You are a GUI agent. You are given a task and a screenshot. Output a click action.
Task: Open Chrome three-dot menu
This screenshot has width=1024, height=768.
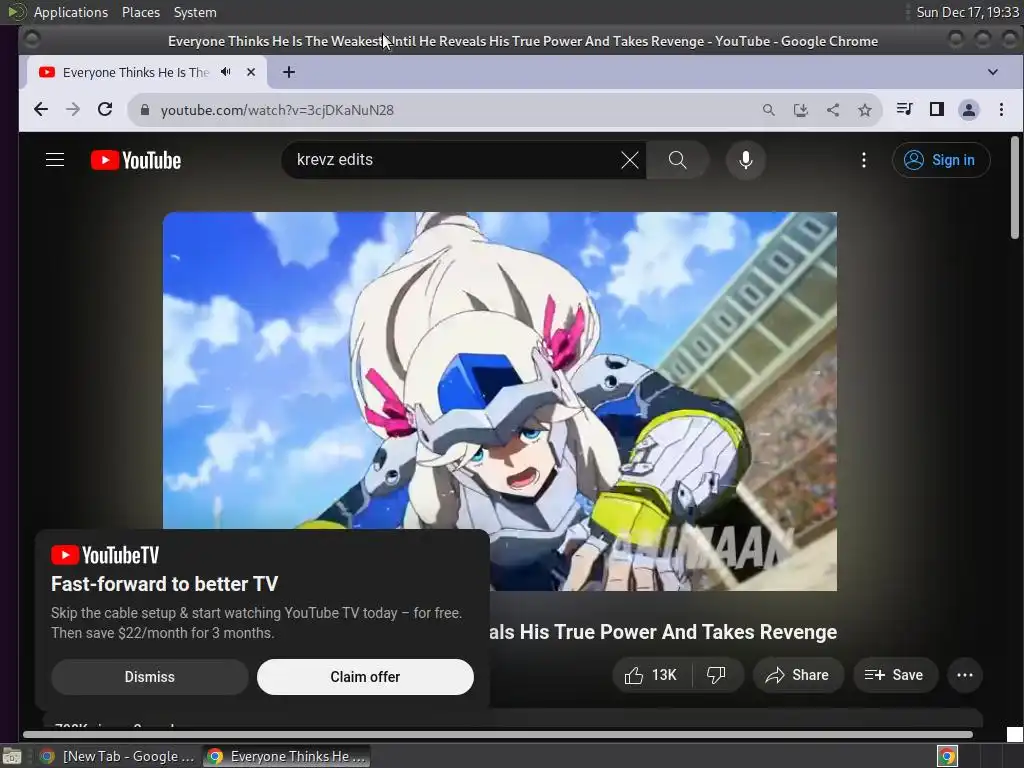point(1001,110)
